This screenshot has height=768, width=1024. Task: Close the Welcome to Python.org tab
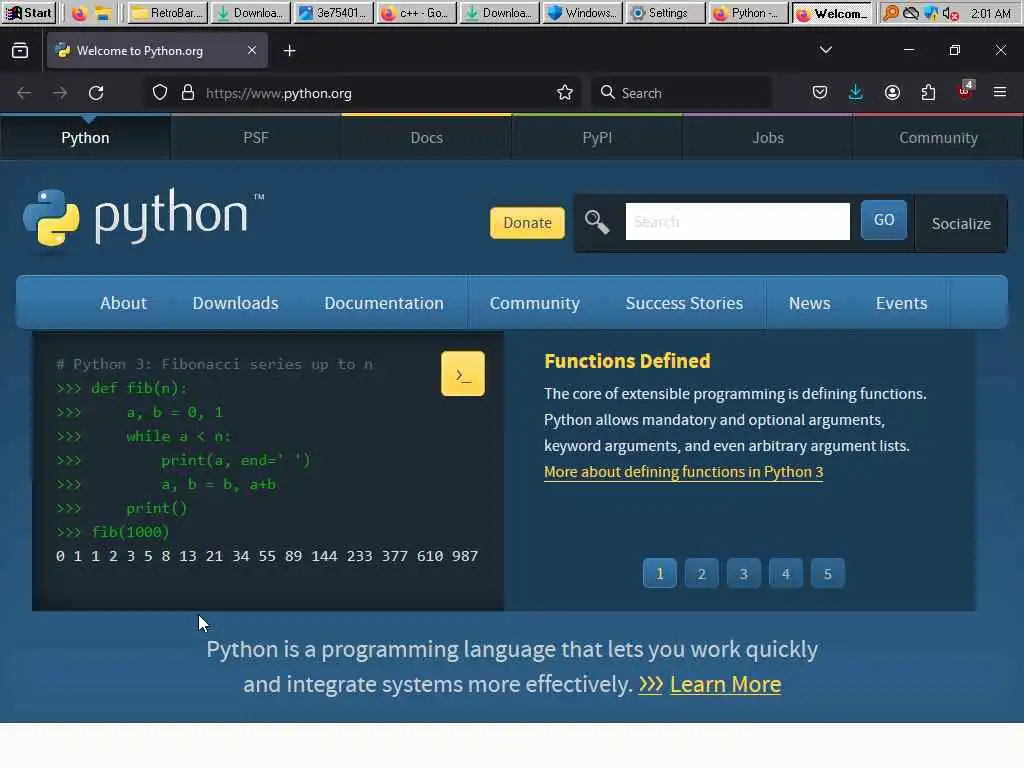coord(252,50)
